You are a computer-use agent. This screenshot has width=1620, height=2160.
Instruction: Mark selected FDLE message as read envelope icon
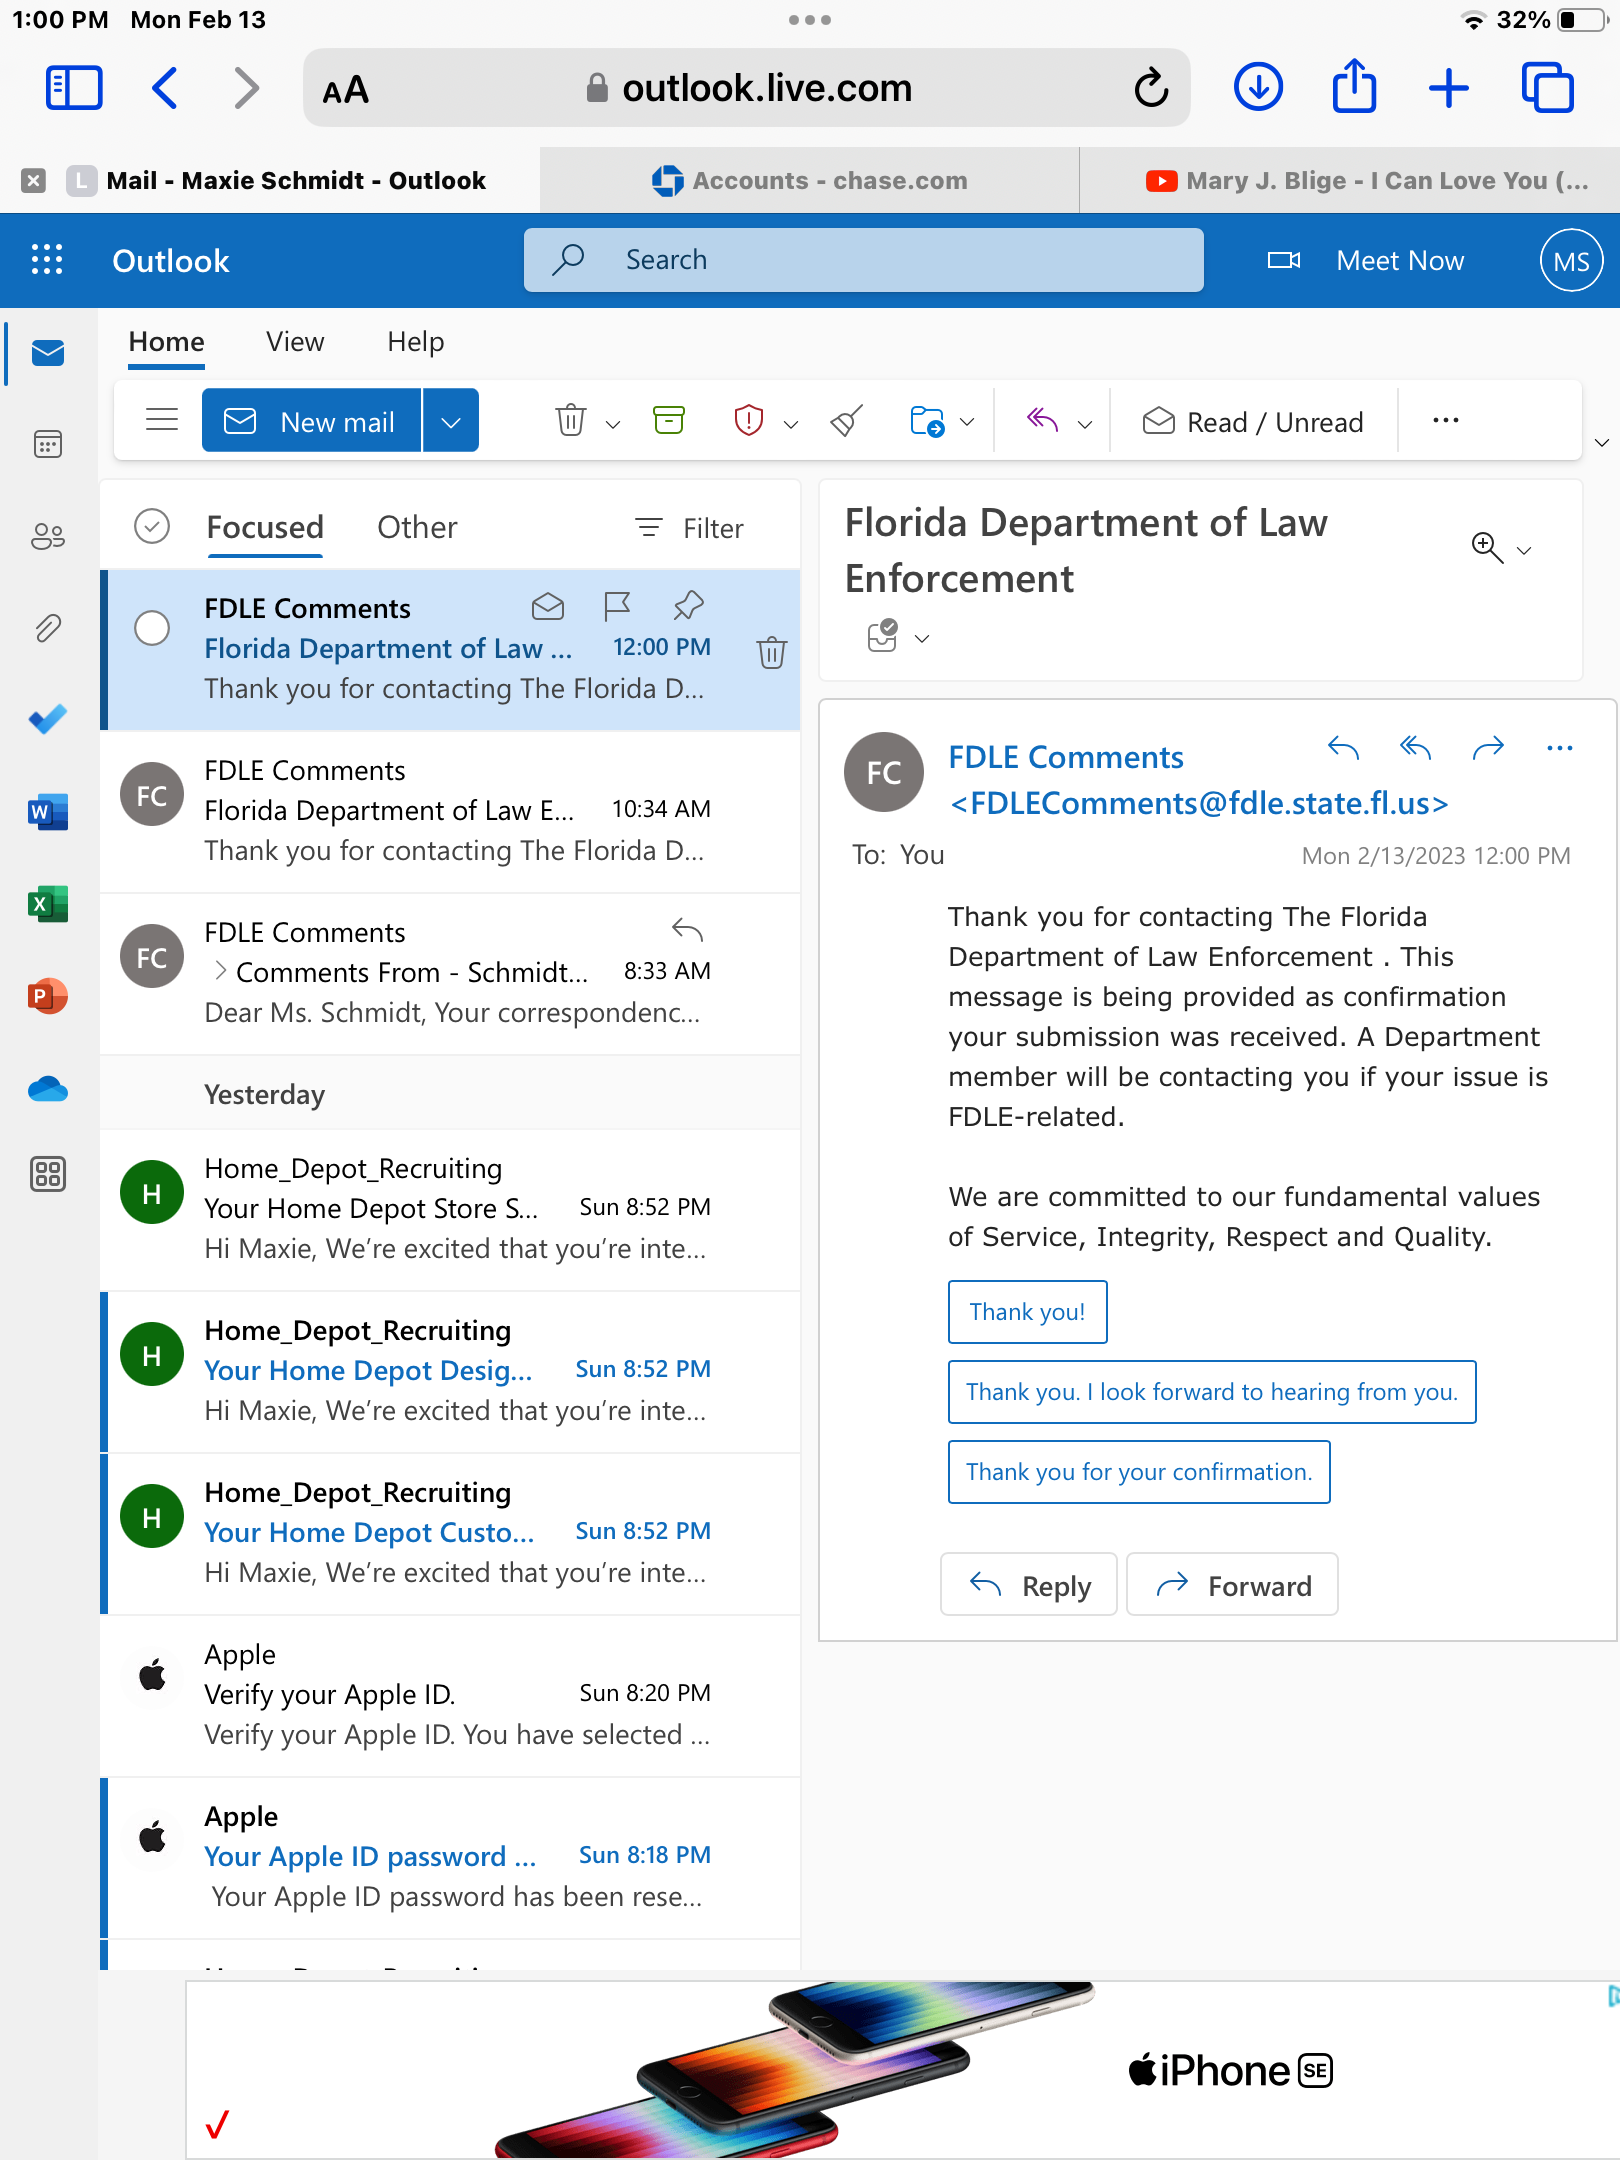pos(548,606)
